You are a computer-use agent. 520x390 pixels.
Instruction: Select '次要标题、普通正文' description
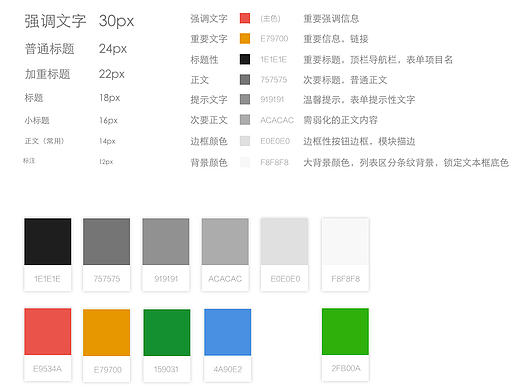[x=345, y=80]
